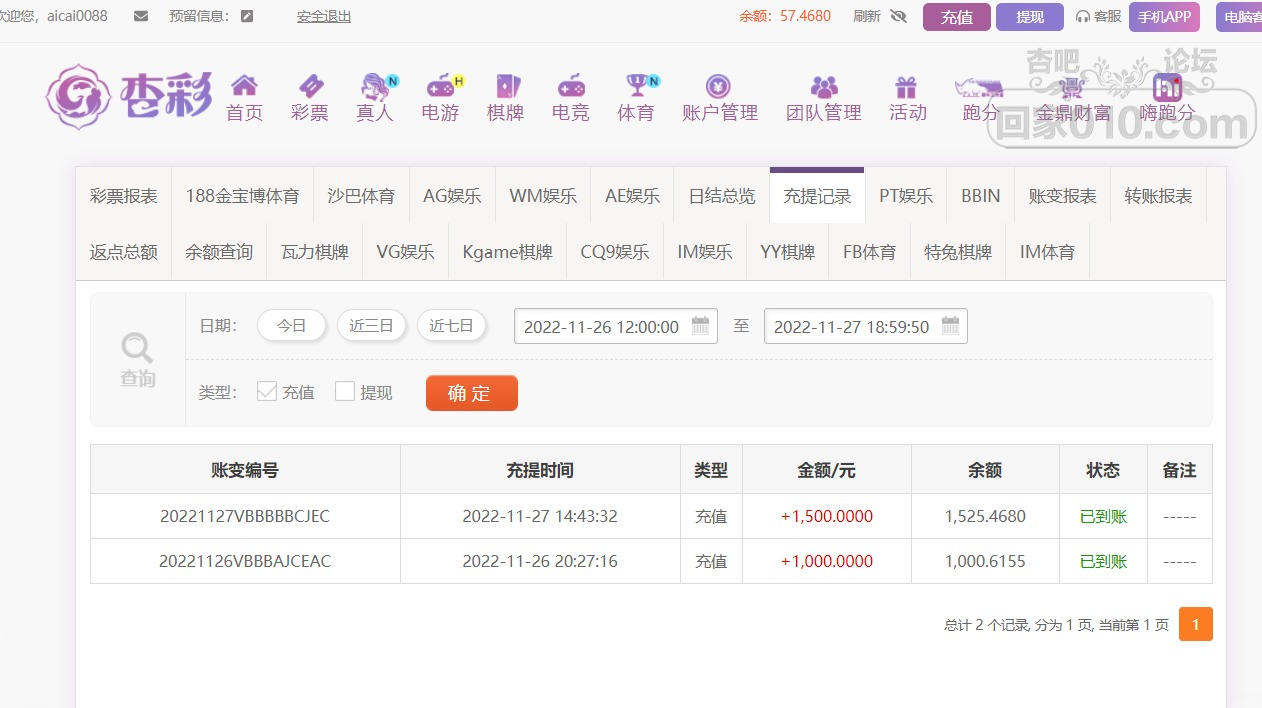Open the mail envelope icon
This screenshot has height=708, width=1262.
point(141,16)
